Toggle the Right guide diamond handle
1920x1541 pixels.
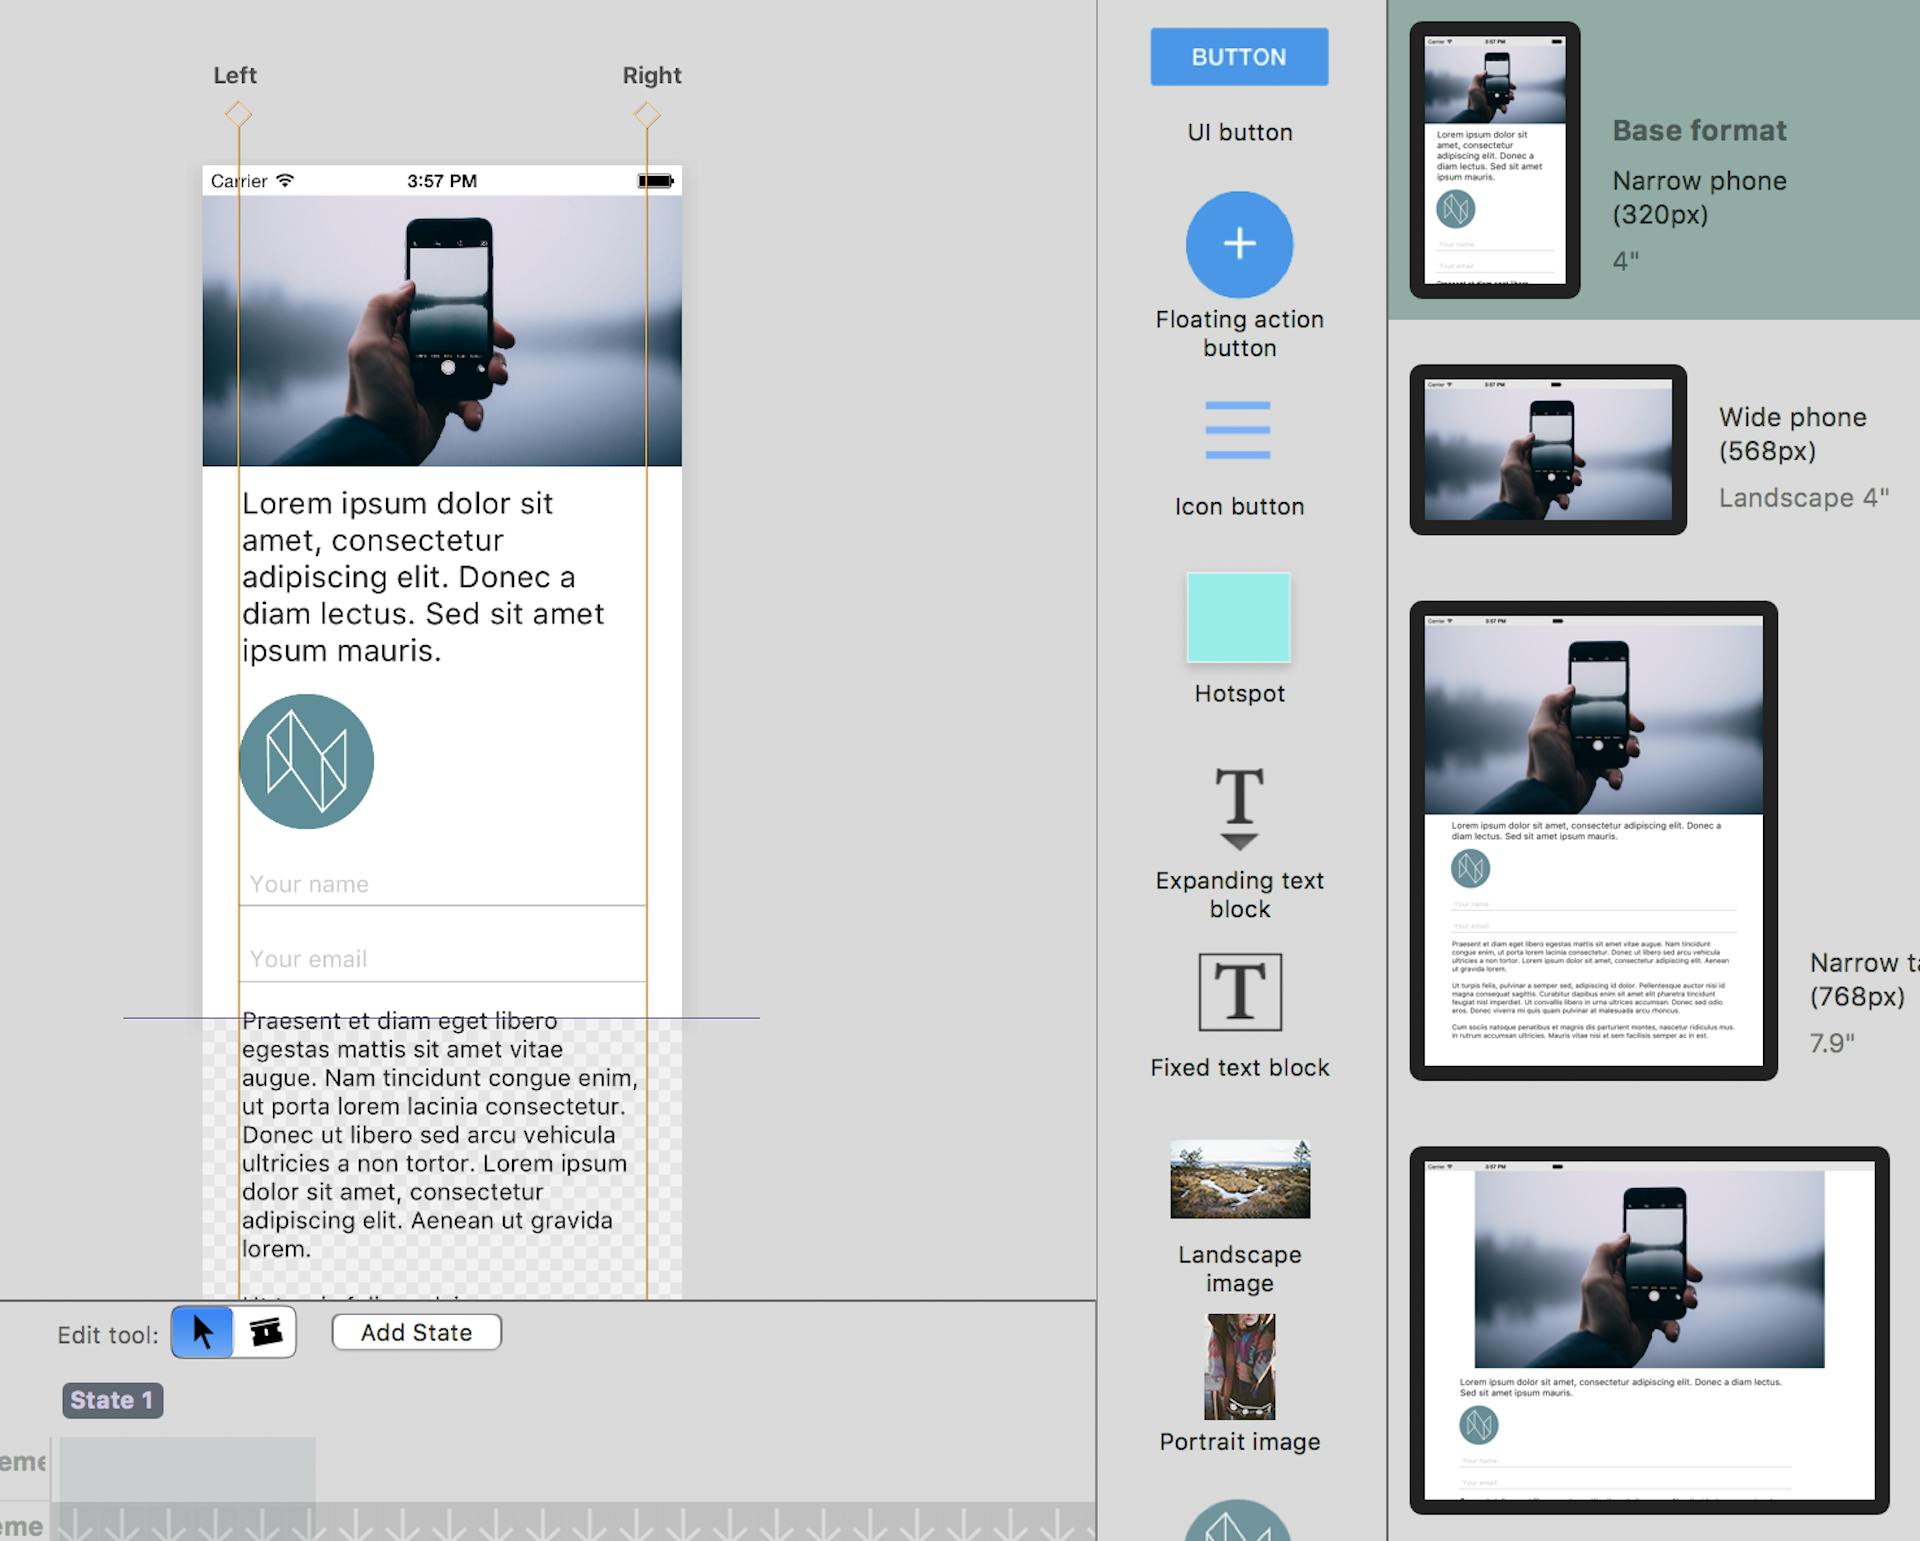point(648,114)
